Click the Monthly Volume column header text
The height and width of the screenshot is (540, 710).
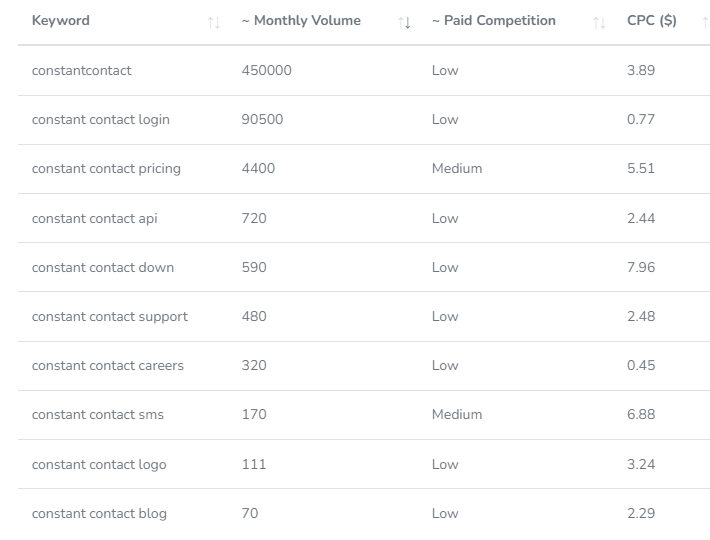(301, 20)
